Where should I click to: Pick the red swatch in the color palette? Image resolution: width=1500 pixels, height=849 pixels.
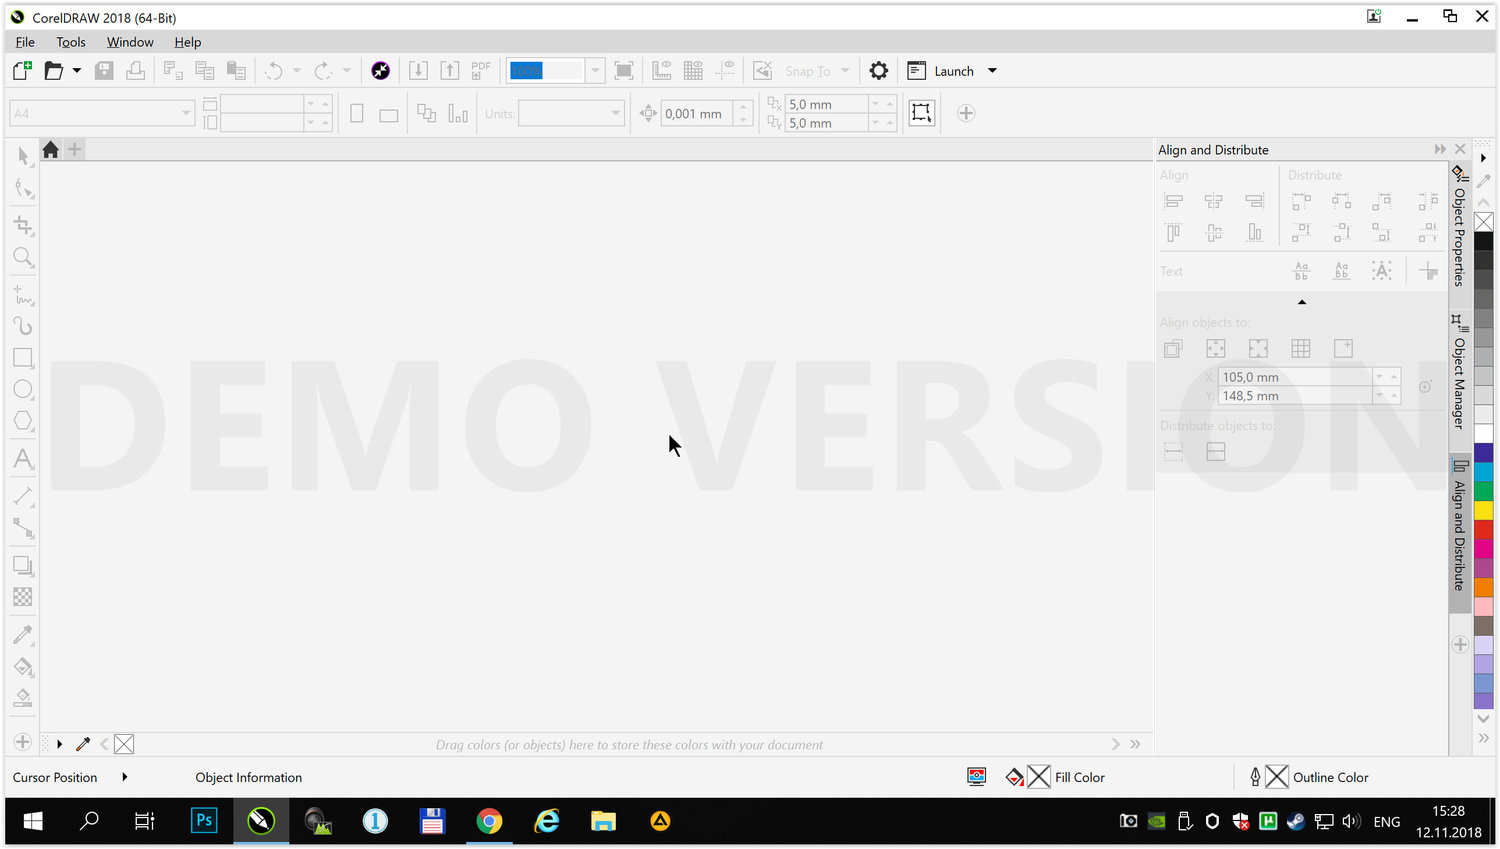coord(1484,530)
